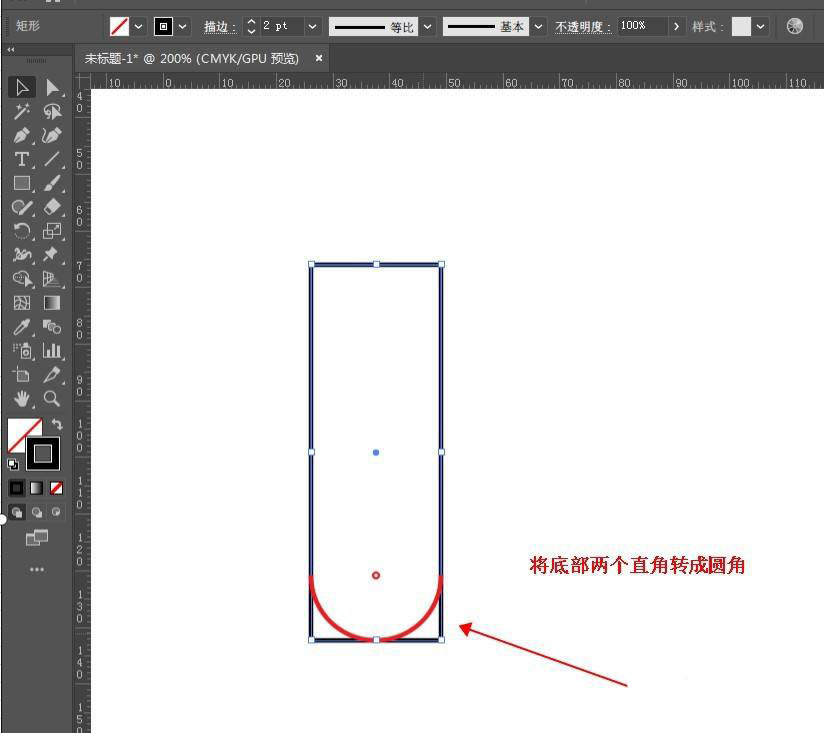The width and height of the screenshot is (824, 733).
Task: Switch to the 未标题-1* document tab
Action: pos(191,58)
